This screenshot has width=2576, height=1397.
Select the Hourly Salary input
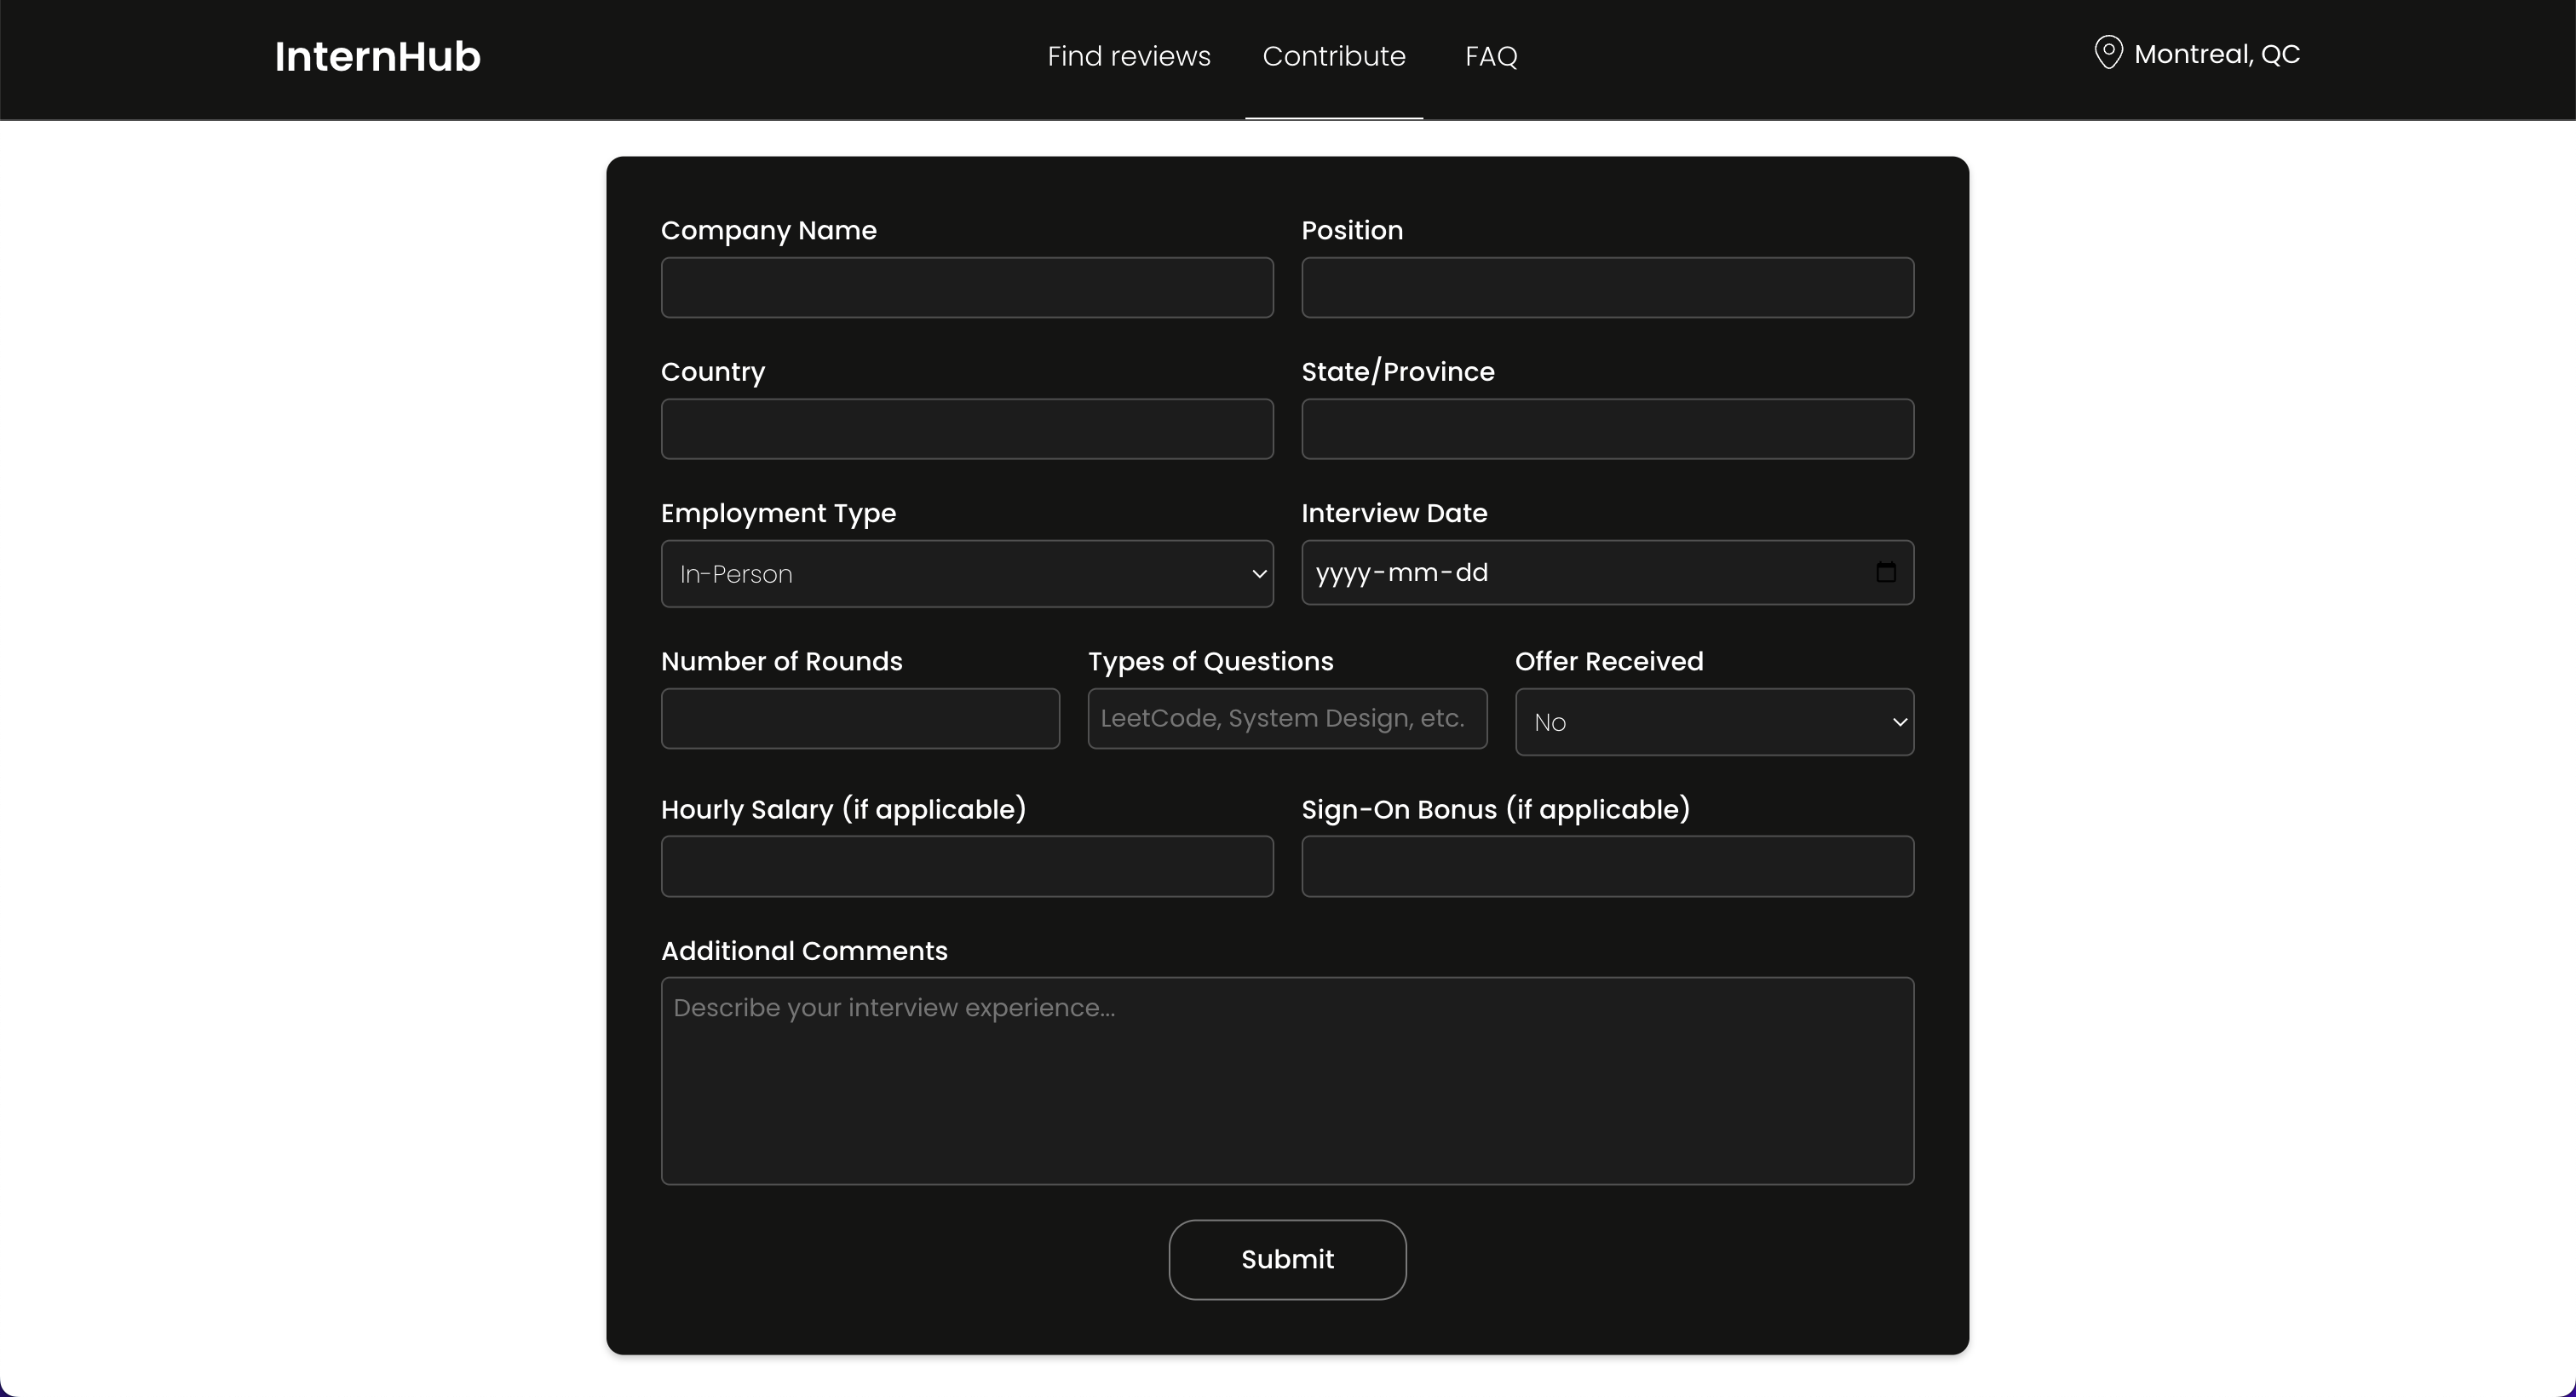tap(966, 866)
